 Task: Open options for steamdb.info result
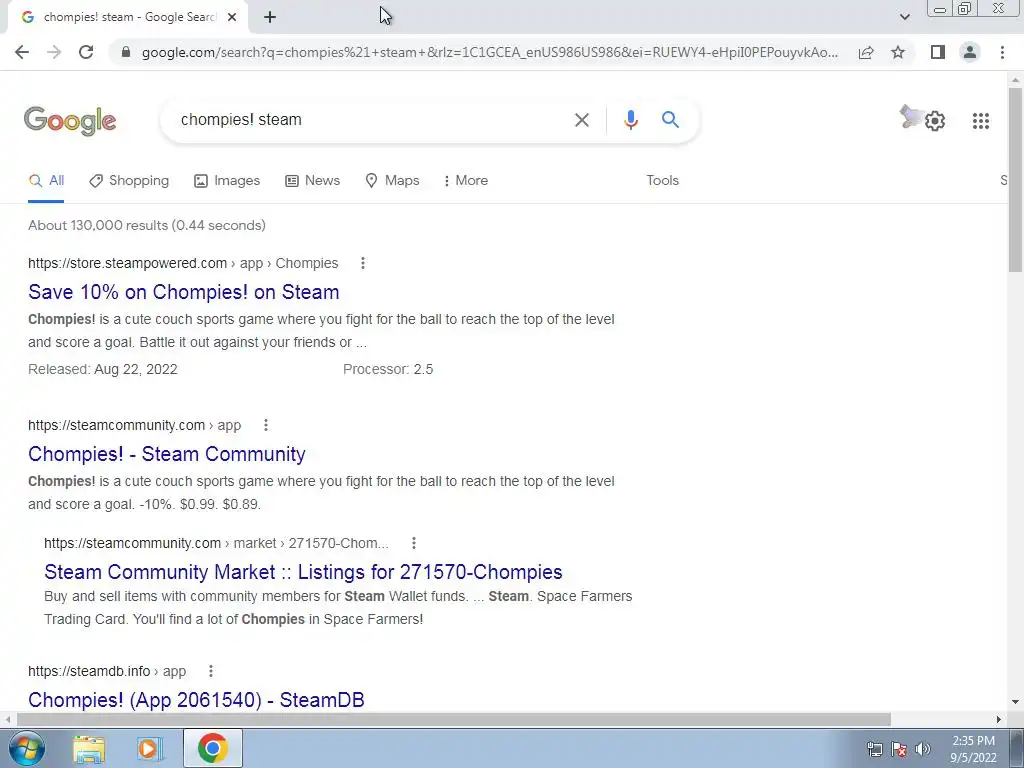pos(210,671)
